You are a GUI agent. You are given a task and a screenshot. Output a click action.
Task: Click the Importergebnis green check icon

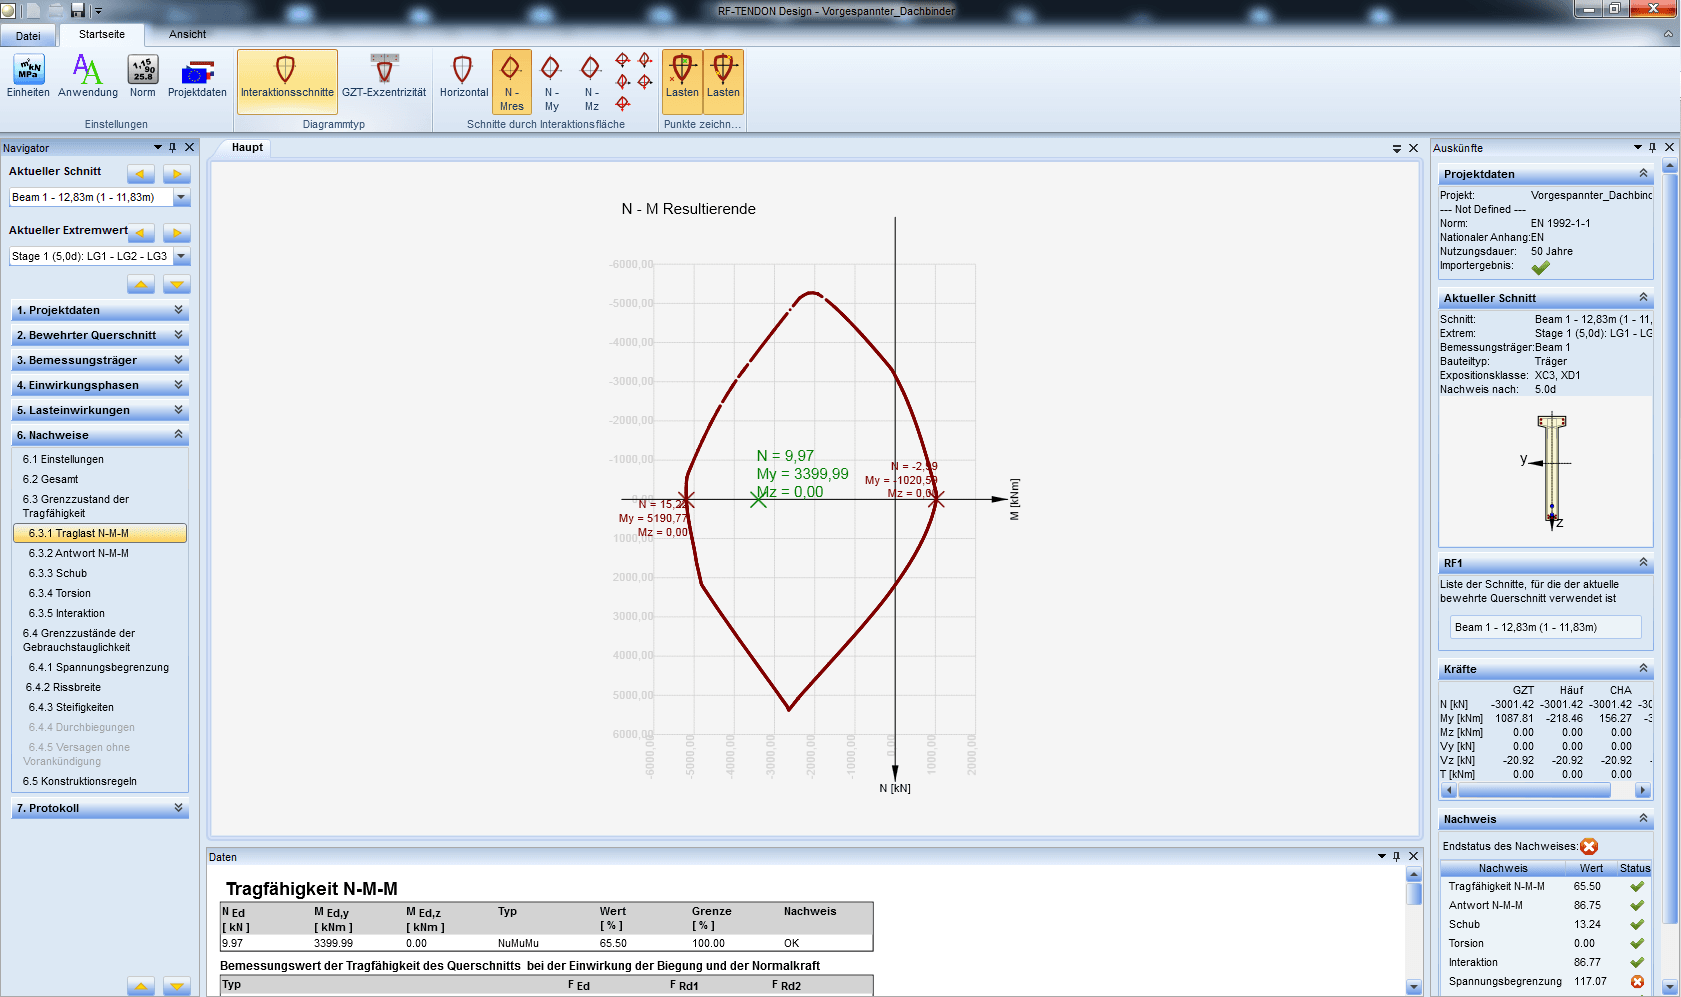[1541, 267]
